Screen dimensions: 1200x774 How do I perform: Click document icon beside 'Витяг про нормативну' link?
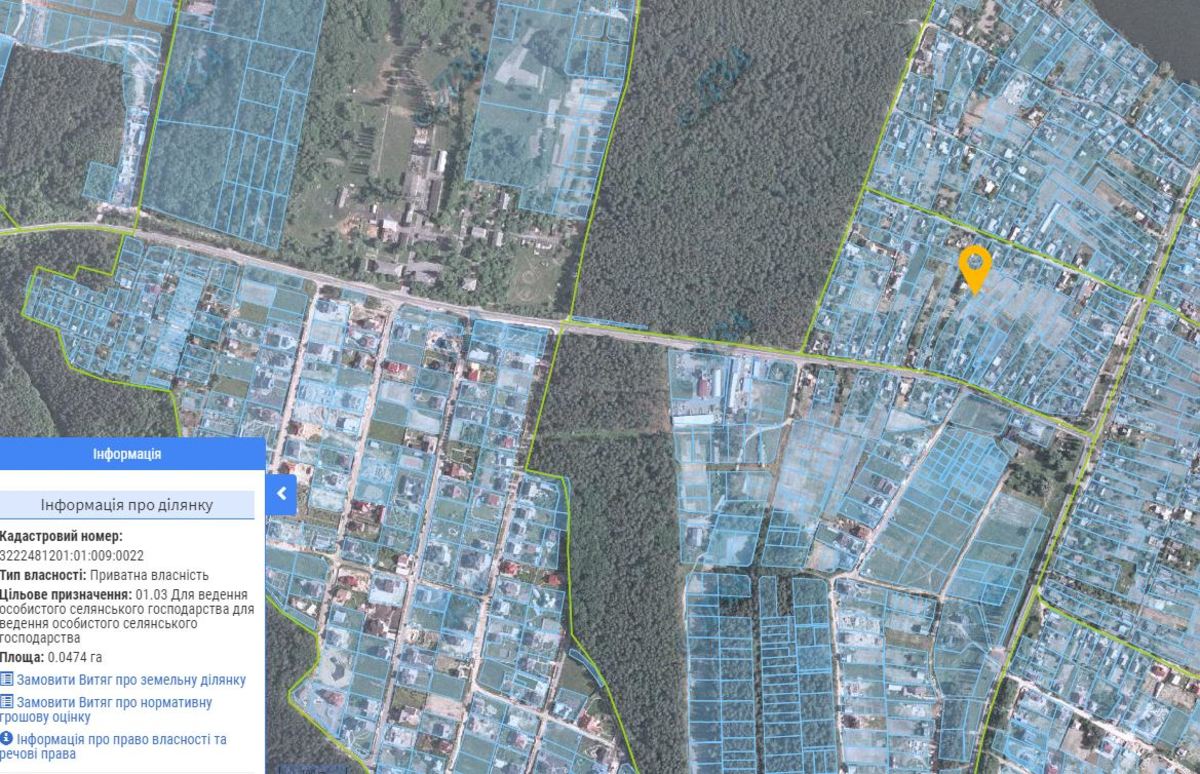[7, 702]
